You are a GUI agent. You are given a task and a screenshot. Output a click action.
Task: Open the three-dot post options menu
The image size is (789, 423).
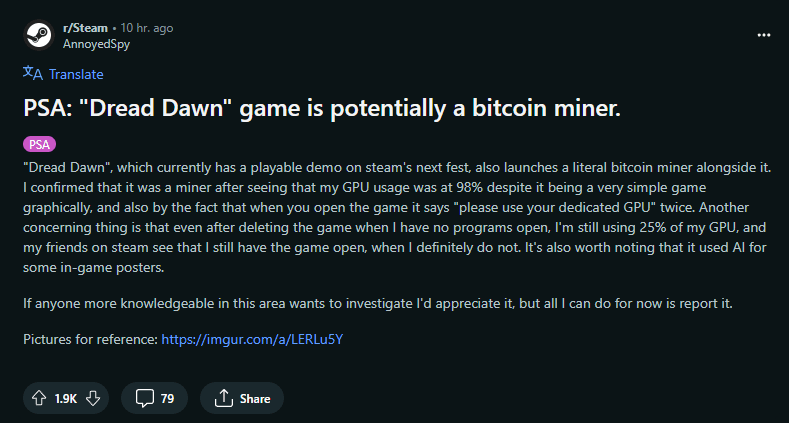click(x=764, y=34)
